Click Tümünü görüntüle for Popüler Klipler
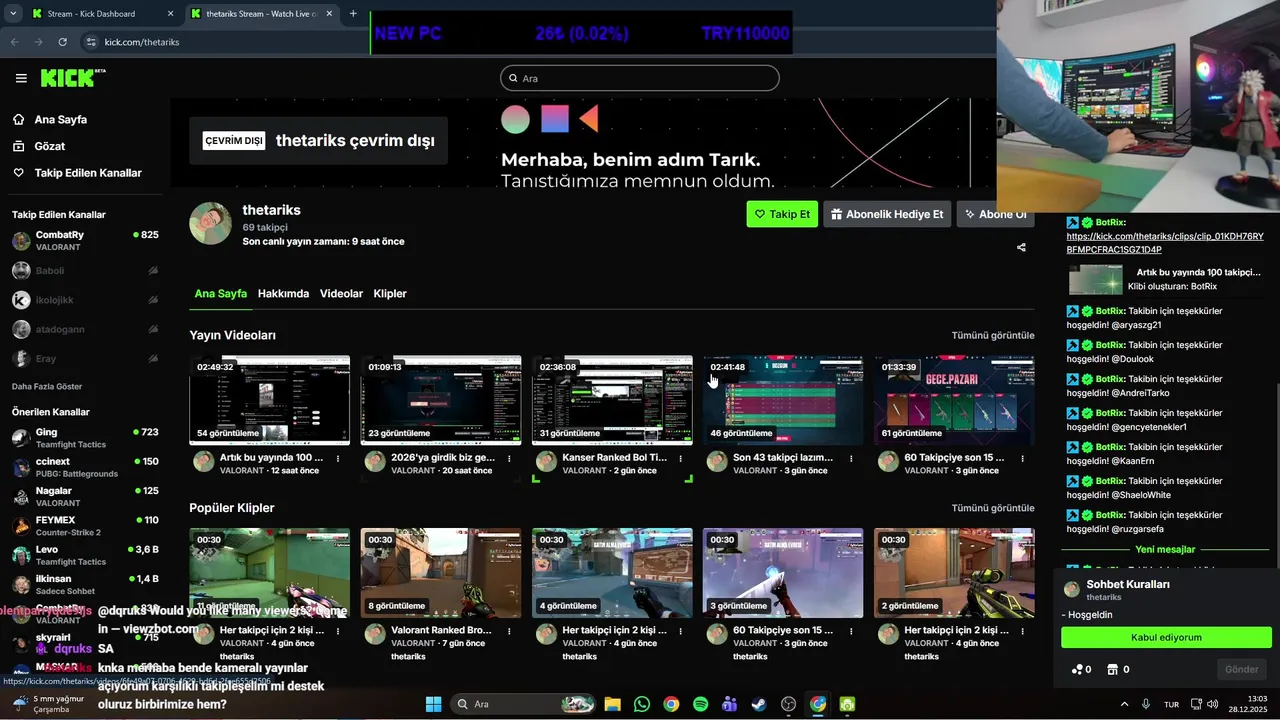The image size is (1280, 720). 993,508
